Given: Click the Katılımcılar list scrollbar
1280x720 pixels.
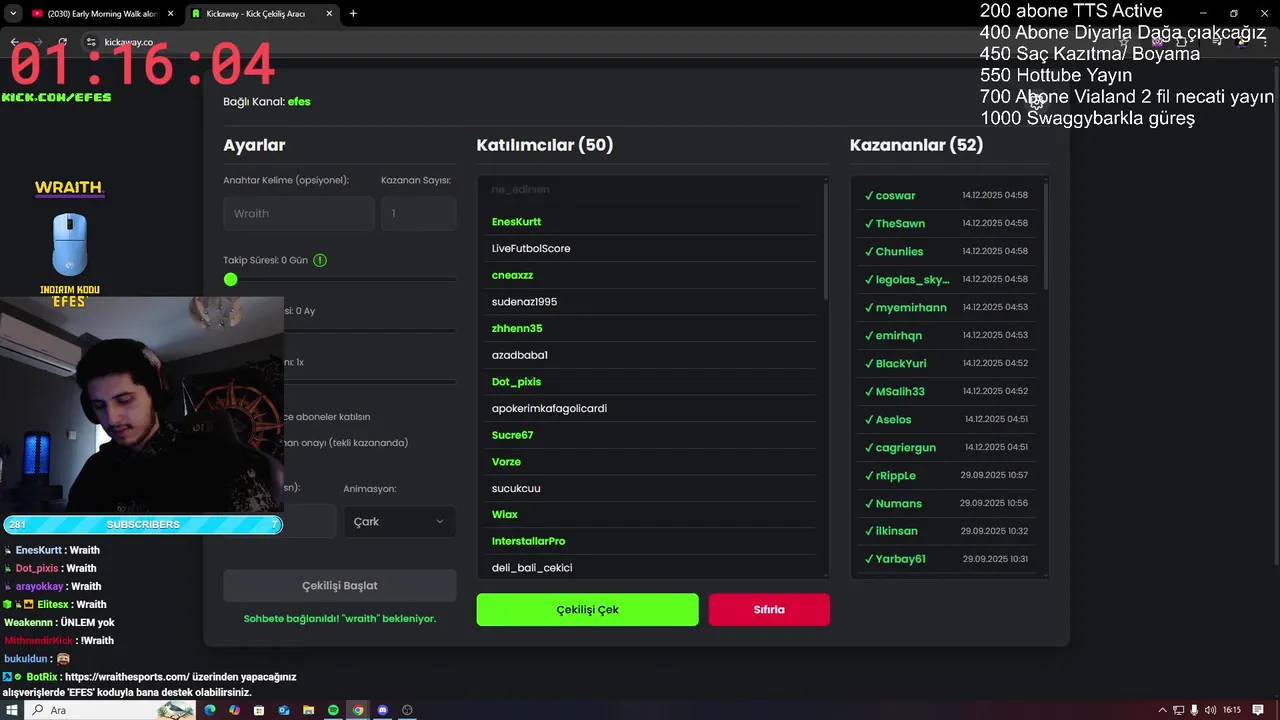Looking at the screenshot, I should [x=826, y=240].
